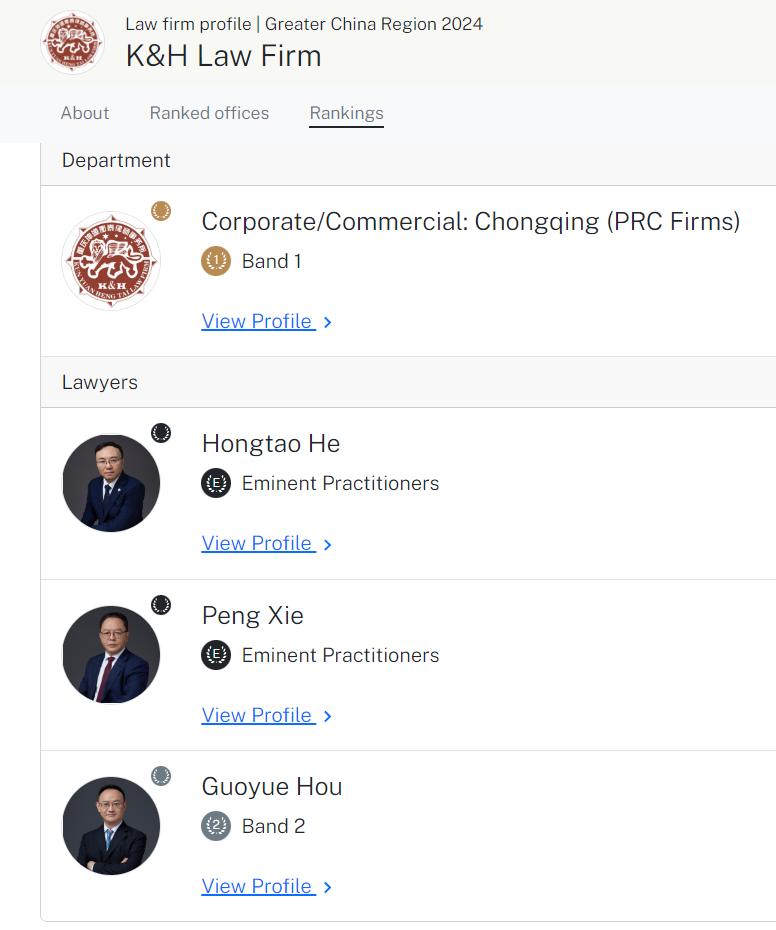This screenshot has height=930, width=776.
Task: Switch to the About tab
Action: [85, 113]
